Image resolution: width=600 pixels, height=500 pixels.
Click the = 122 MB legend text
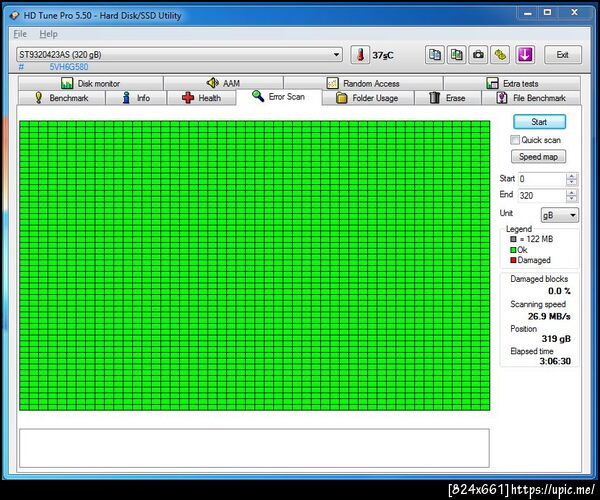(536, 239)
